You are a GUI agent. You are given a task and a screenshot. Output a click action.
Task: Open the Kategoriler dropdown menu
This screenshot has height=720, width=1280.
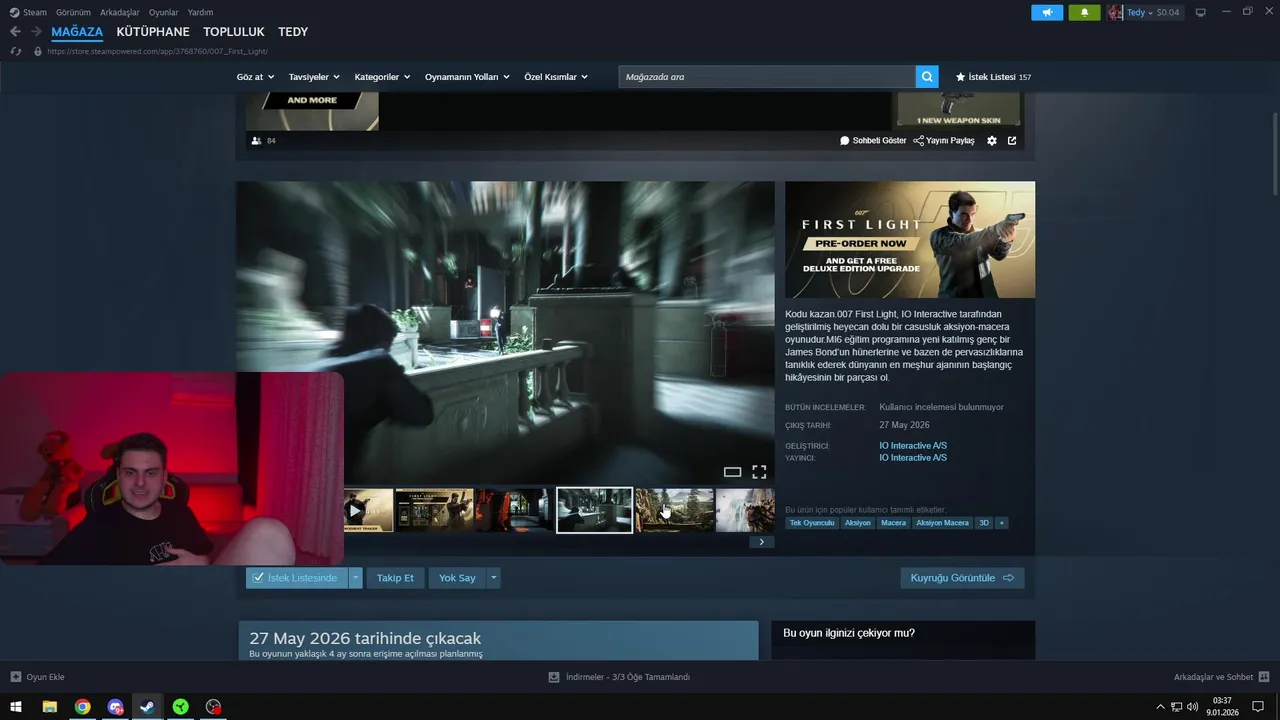tap(382, 77)
